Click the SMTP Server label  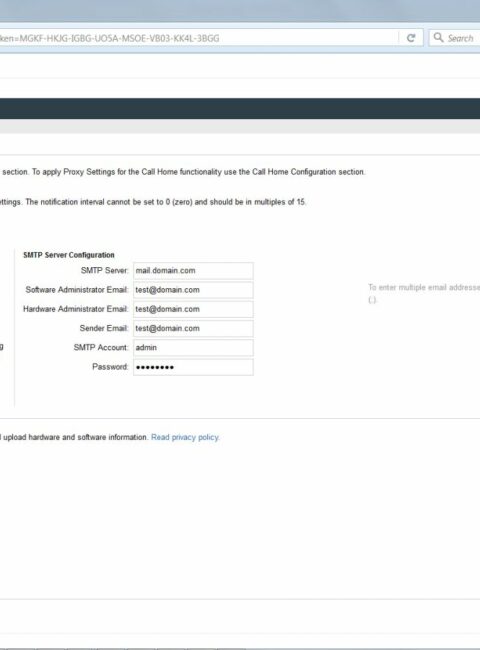coord(105,271)
